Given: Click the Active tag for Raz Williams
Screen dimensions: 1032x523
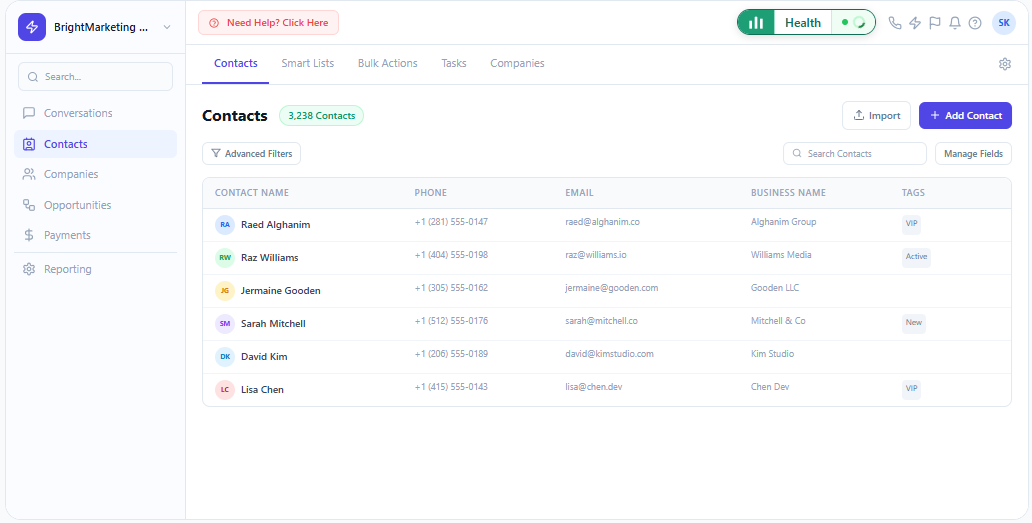Looking at the screenshot, I should coord(916,257).
